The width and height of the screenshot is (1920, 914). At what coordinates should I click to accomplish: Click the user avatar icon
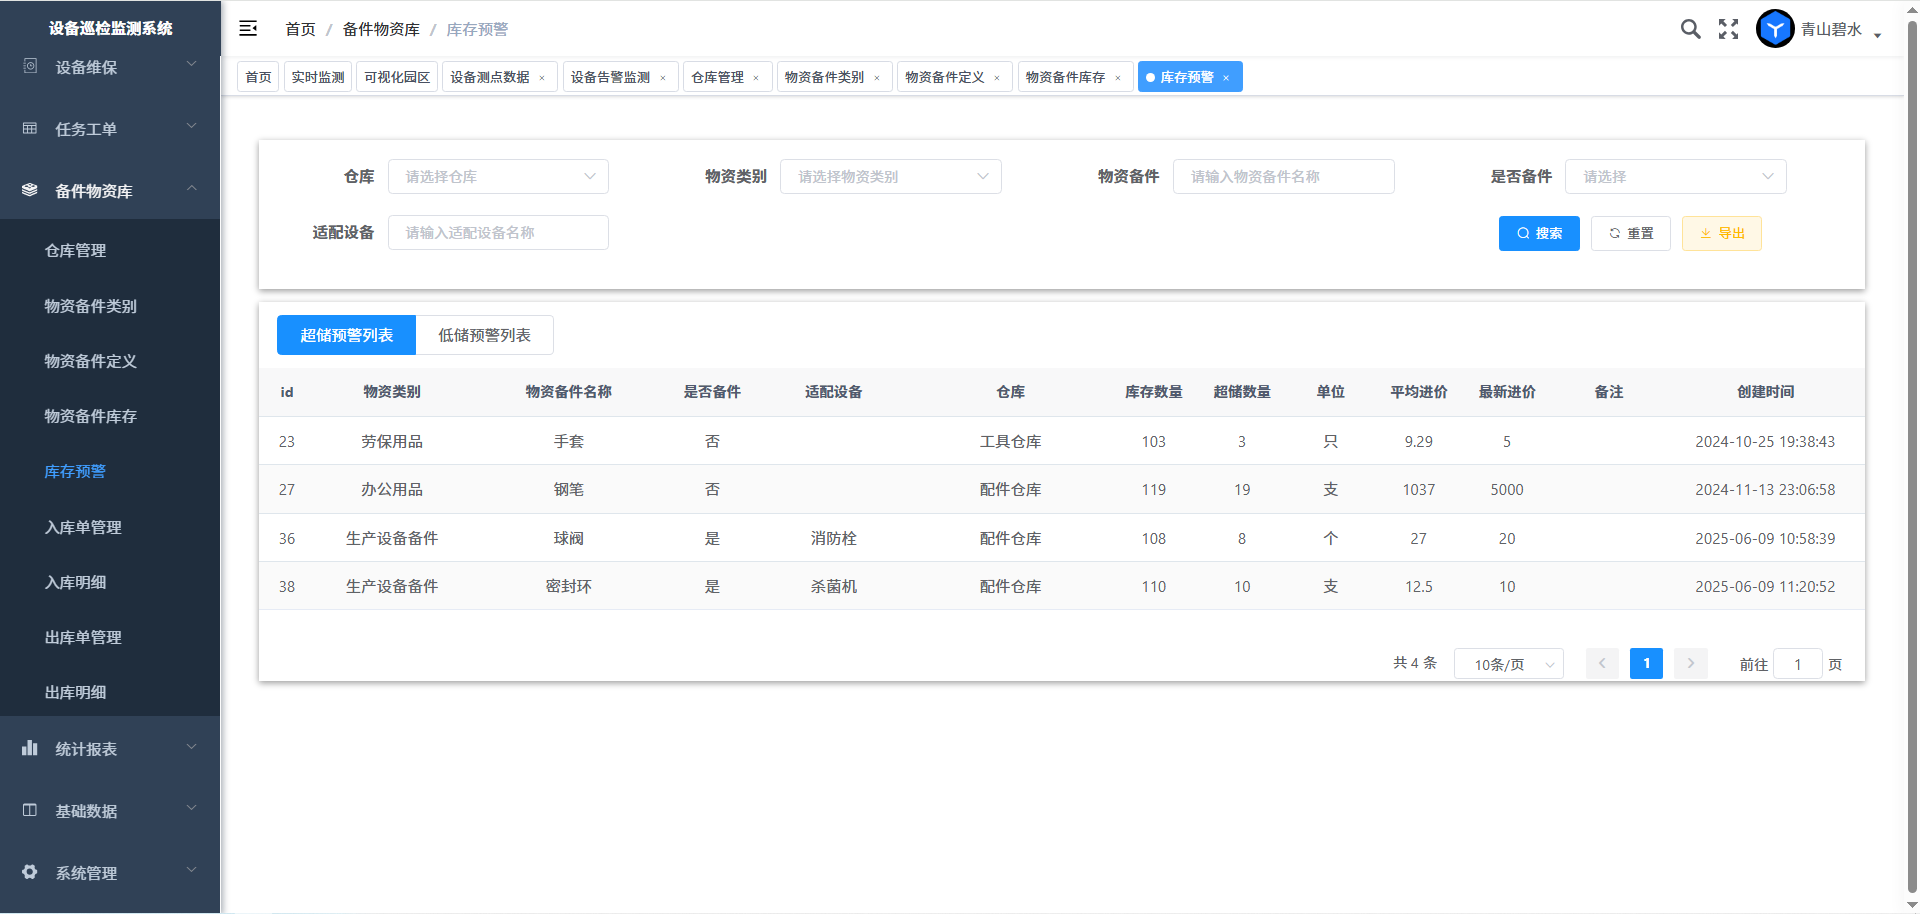(x=1775, y=29)
